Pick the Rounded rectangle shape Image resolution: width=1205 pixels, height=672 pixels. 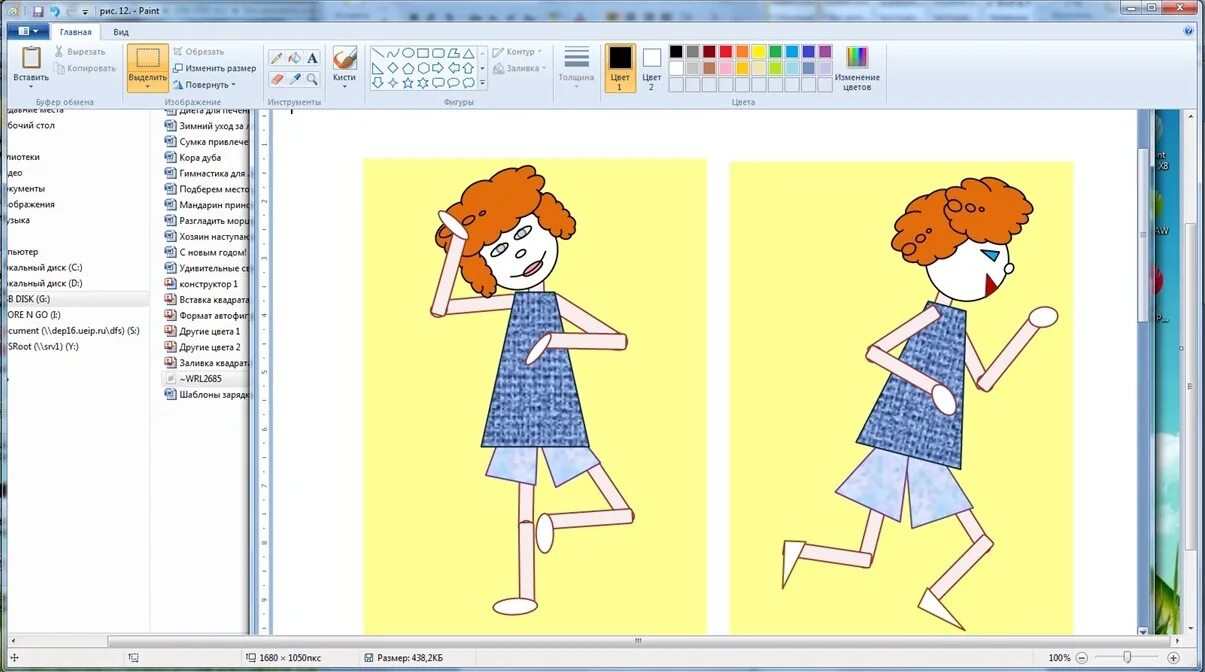point(438,53)
